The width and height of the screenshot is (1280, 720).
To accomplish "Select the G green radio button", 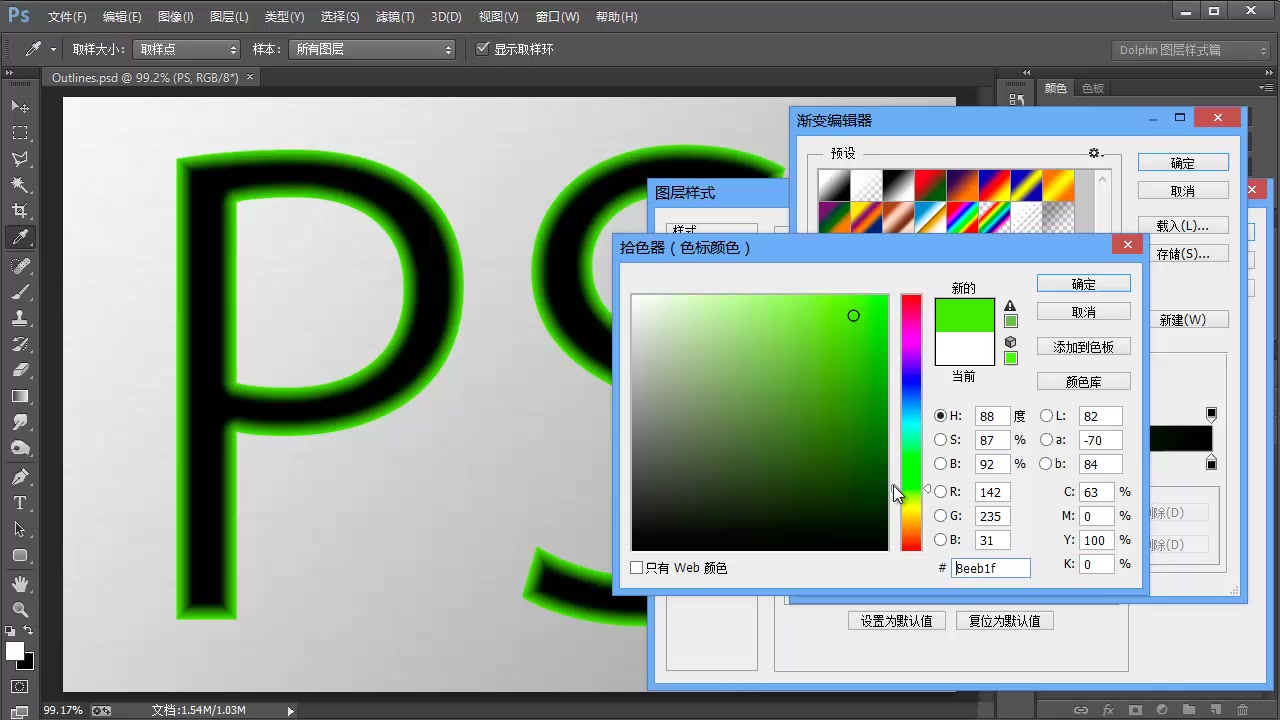I will pyautogui.click(x=940, y=516).
